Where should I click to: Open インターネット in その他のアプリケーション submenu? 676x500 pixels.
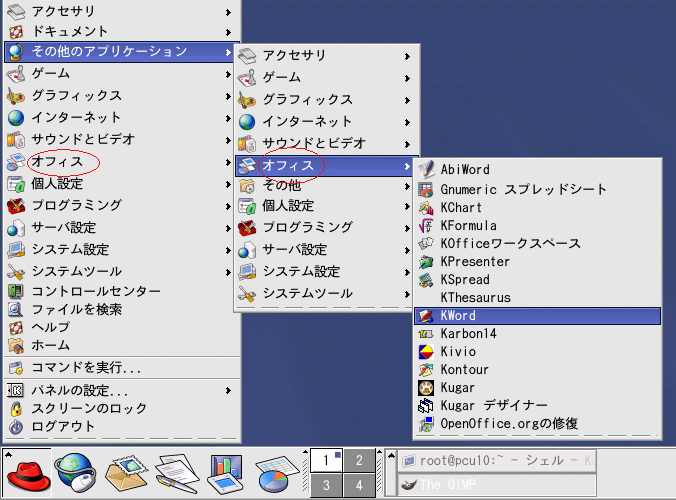326,122
